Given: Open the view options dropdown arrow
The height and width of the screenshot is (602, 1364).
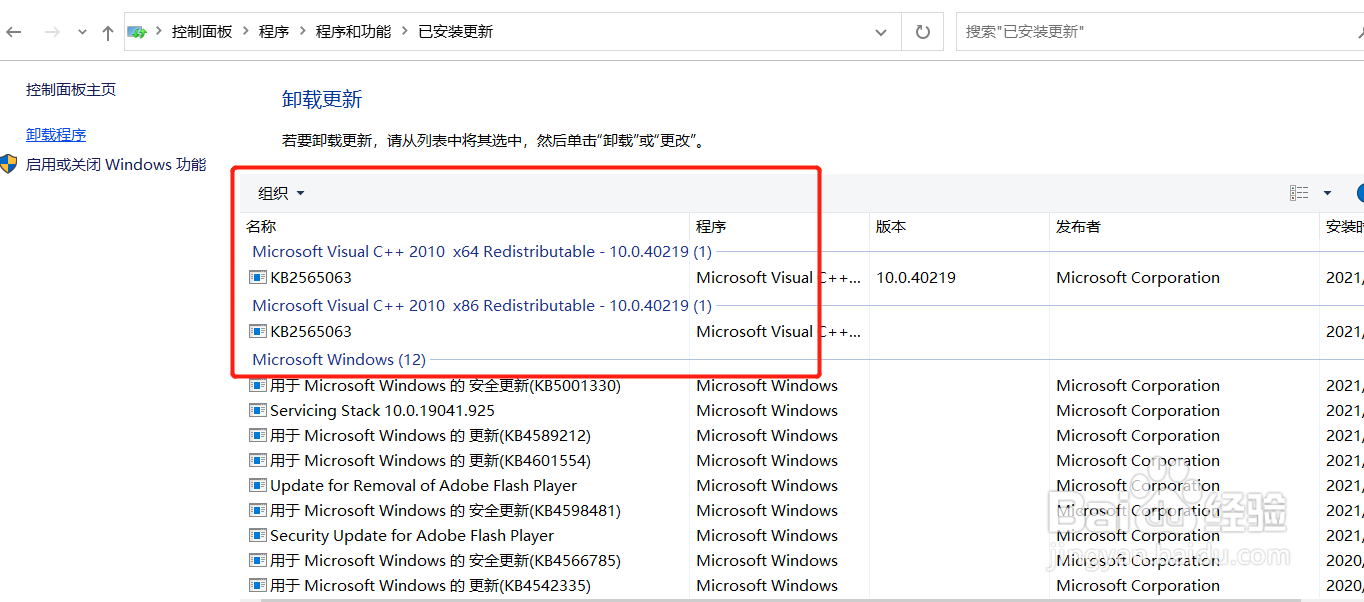Looking at the screenshot, I should coord(1327,193).
